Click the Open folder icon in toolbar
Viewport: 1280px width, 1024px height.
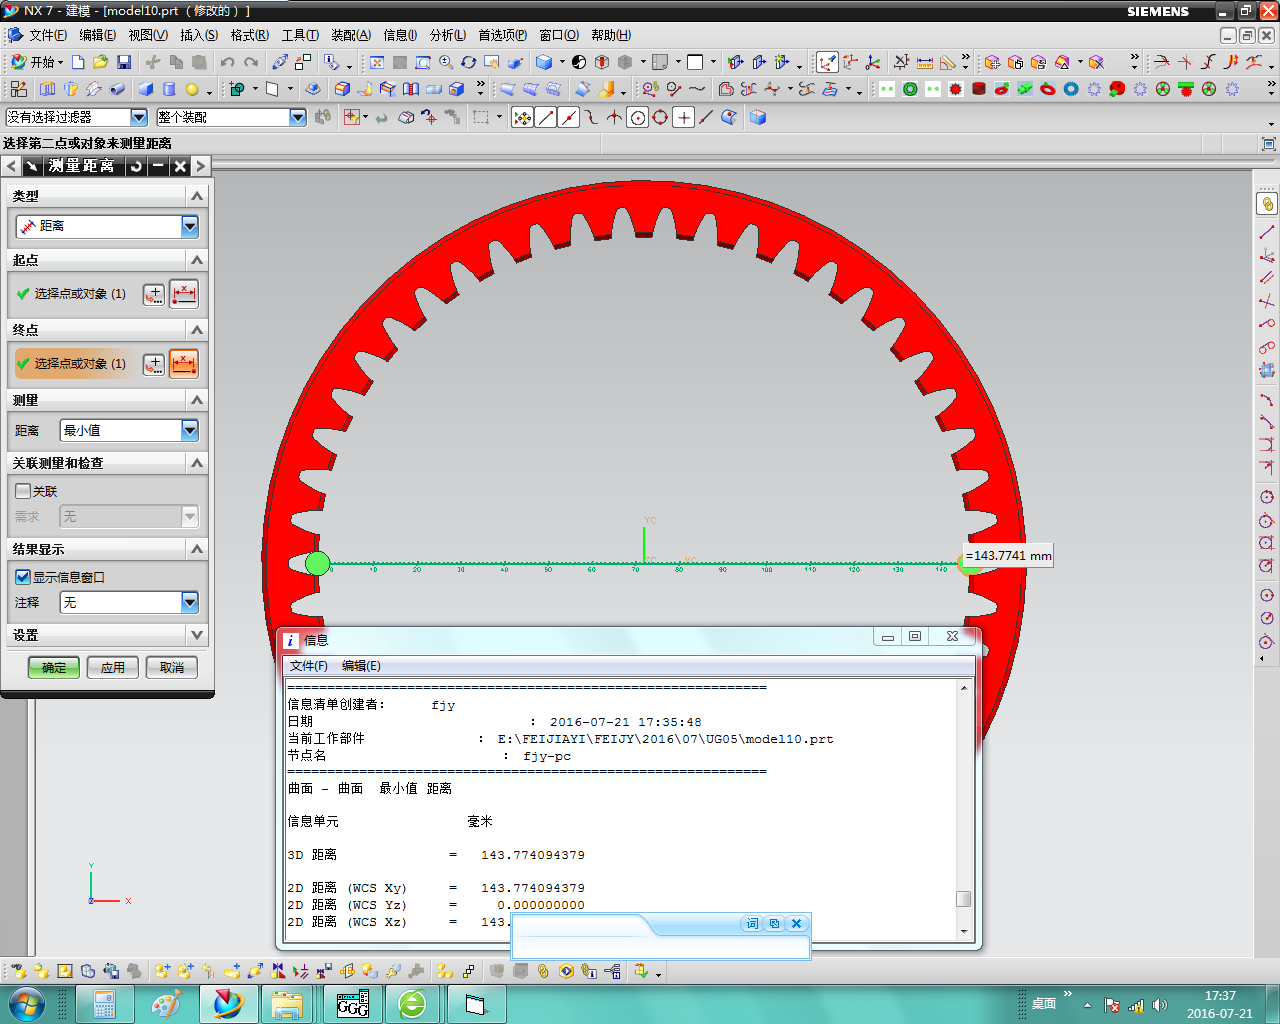coord(100,62)
